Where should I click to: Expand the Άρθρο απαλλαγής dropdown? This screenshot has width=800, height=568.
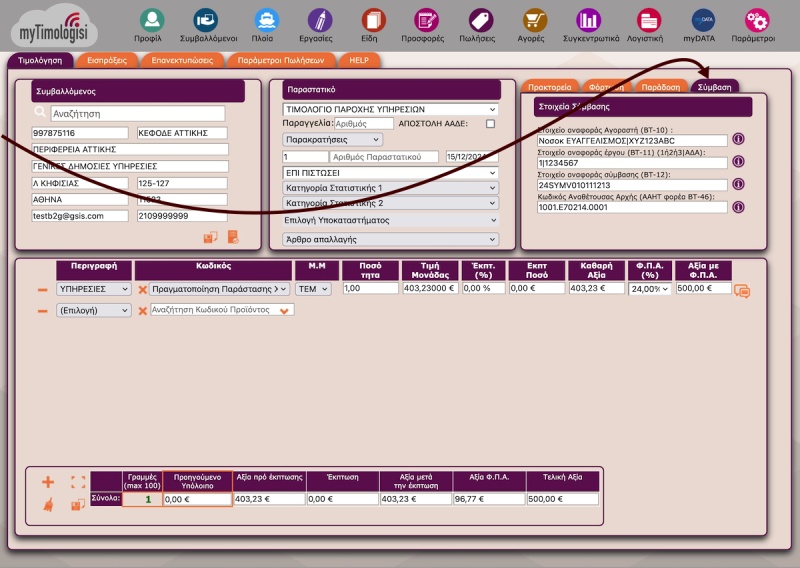390,239
